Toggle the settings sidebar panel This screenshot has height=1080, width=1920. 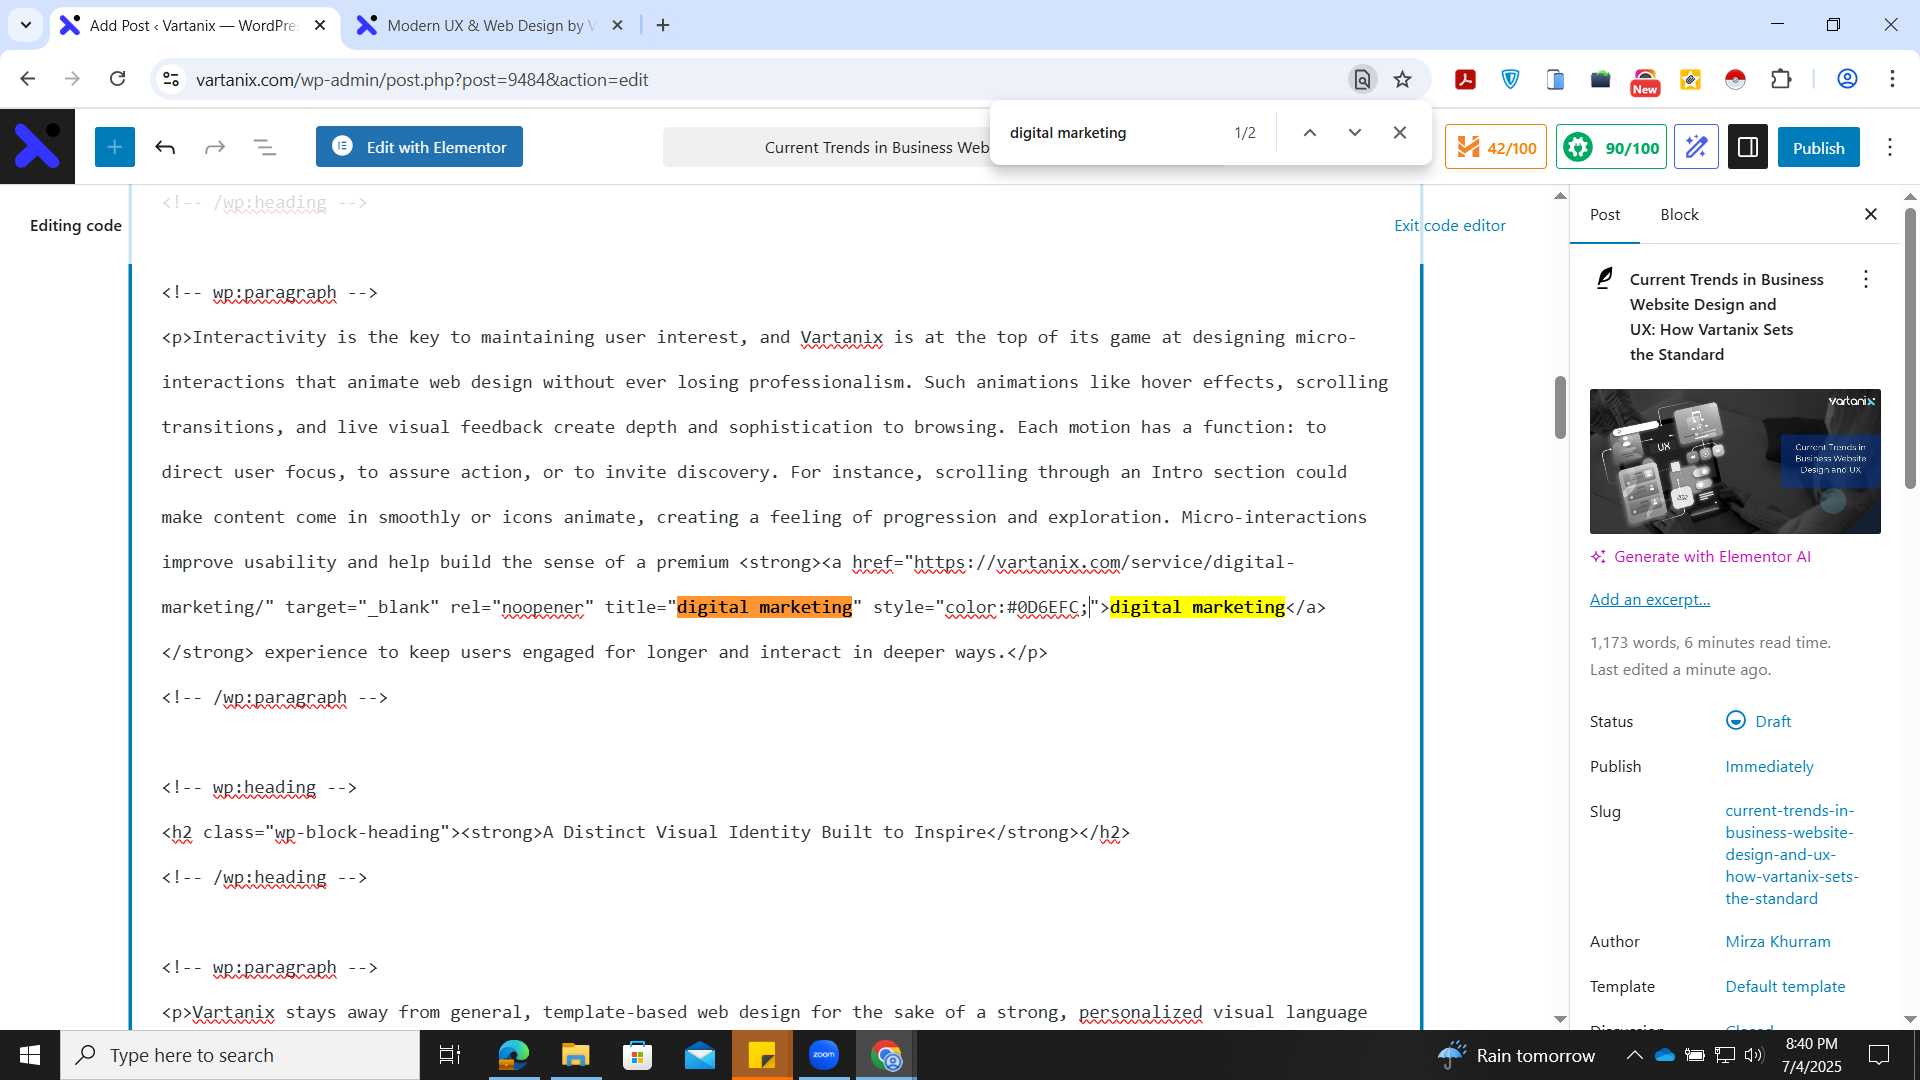coord(1748,148)
